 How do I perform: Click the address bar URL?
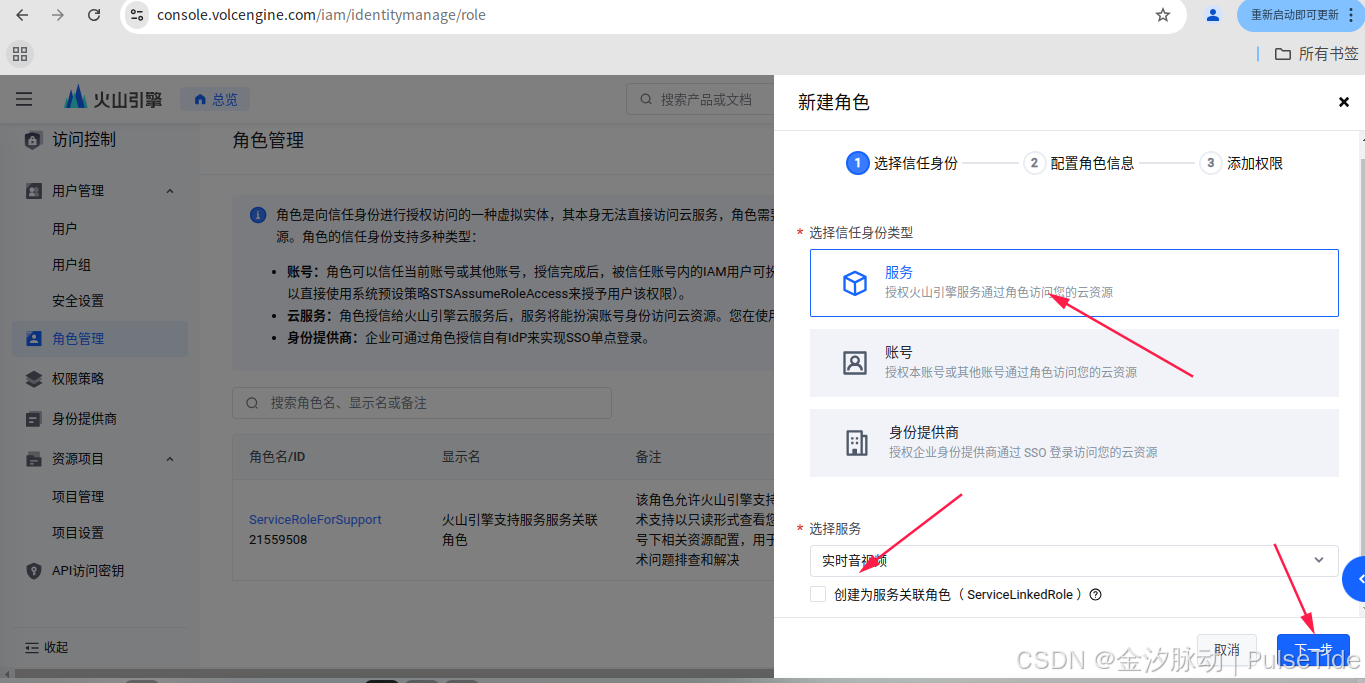pyautogui.click(x=322, y=15)
